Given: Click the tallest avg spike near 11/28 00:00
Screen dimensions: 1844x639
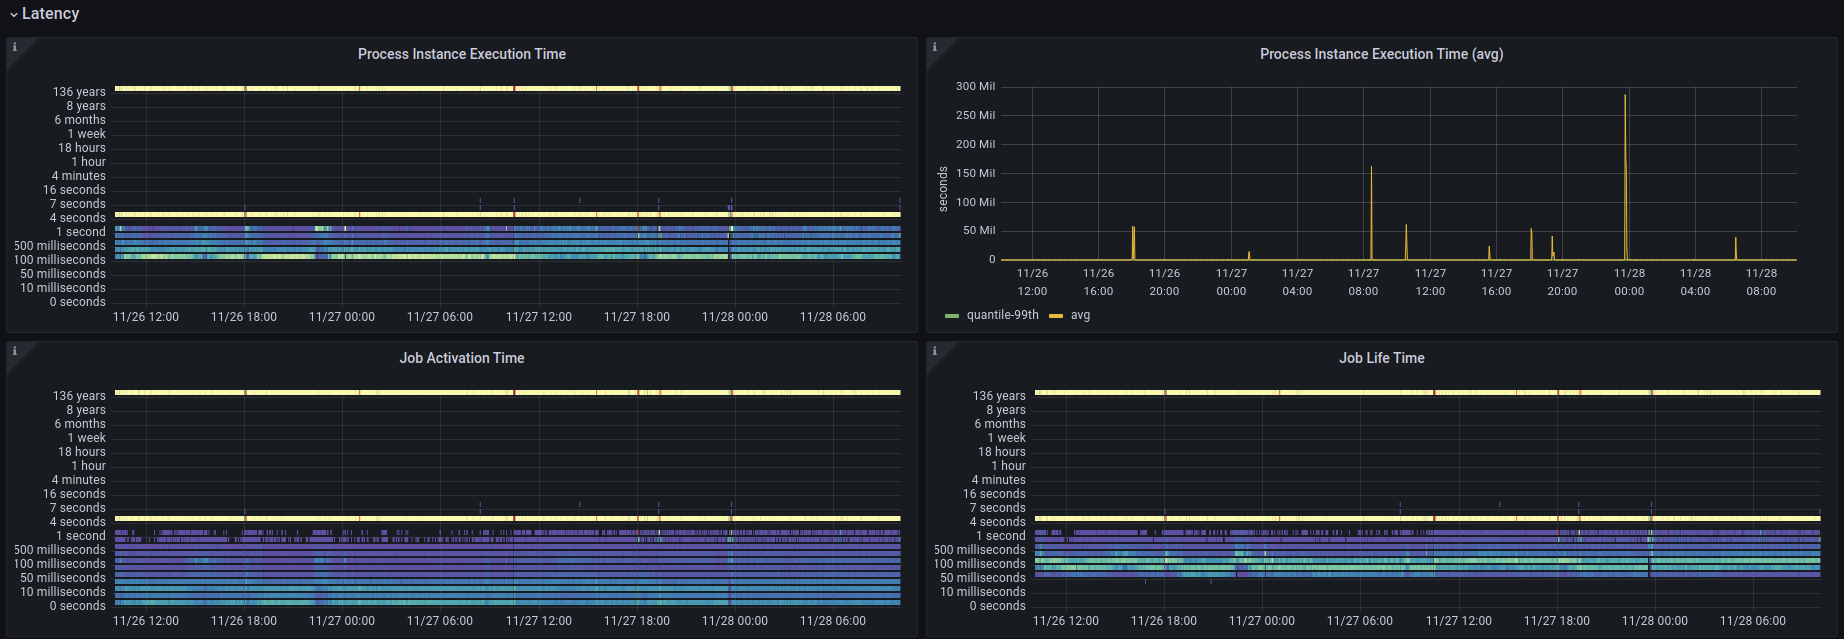Looking at the screenshot, I should pyautogui.click(x=1625, y=178).
